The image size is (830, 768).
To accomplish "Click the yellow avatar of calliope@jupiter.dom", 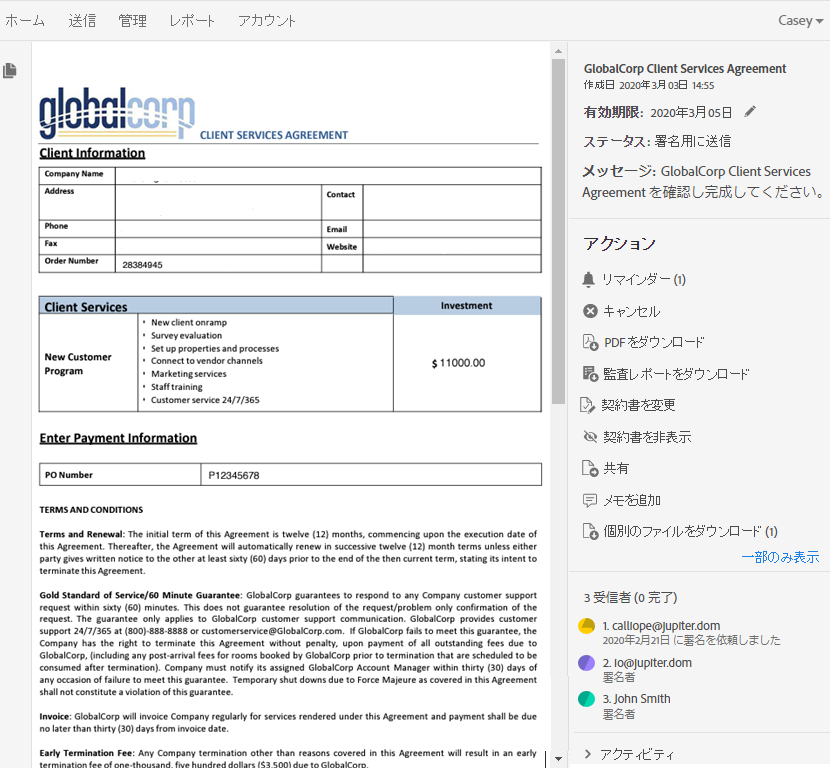I will pyautogui.click(x=587, y=626).
